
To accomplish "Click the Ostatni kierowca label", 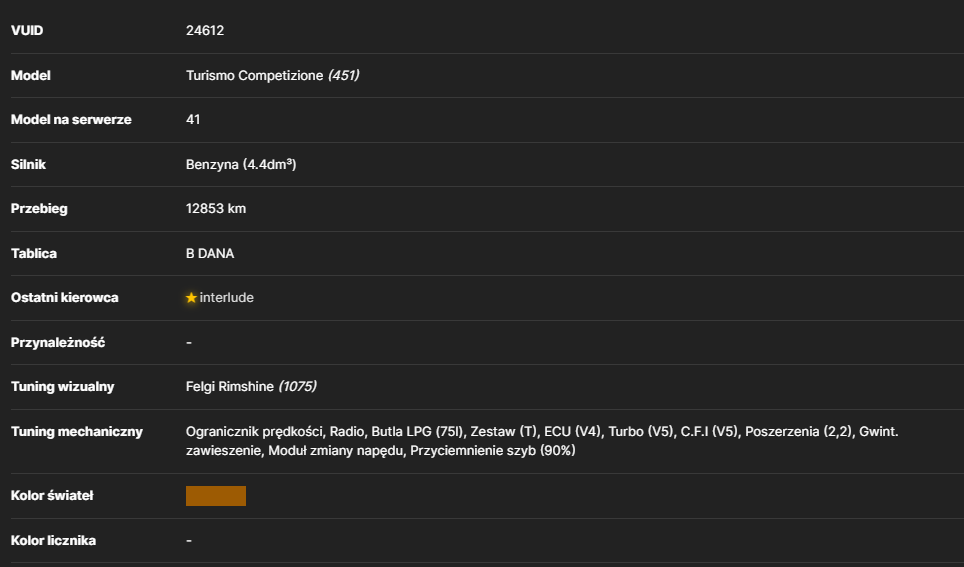I will pyautogui.click(x=65, y=298).
